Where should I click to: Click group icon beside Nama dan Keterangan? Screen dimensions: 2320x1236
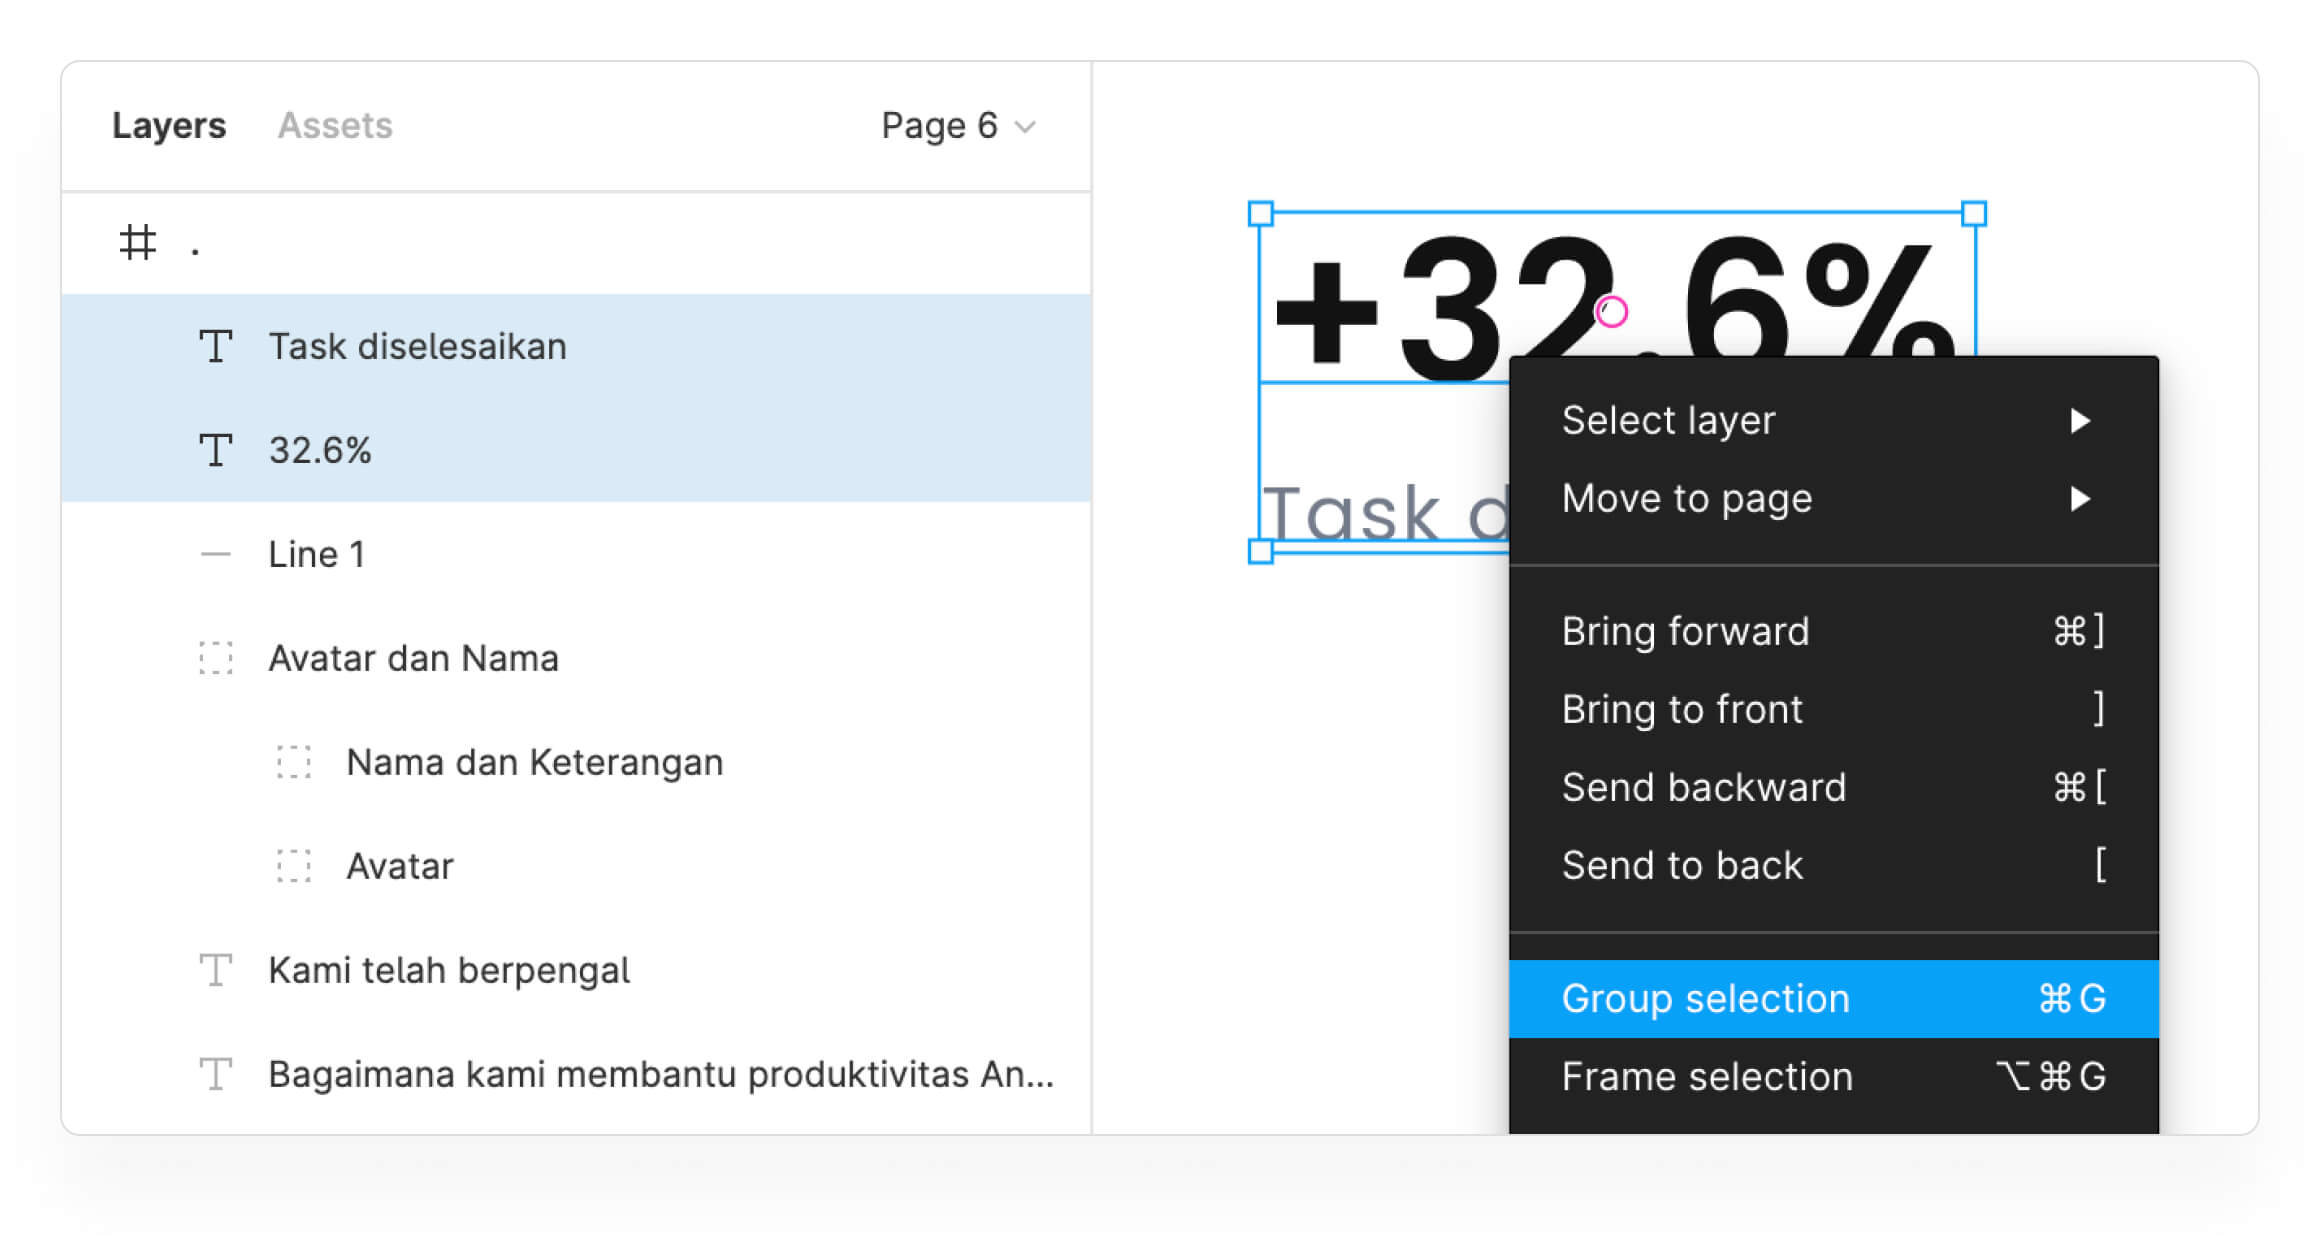pos(294,762)
